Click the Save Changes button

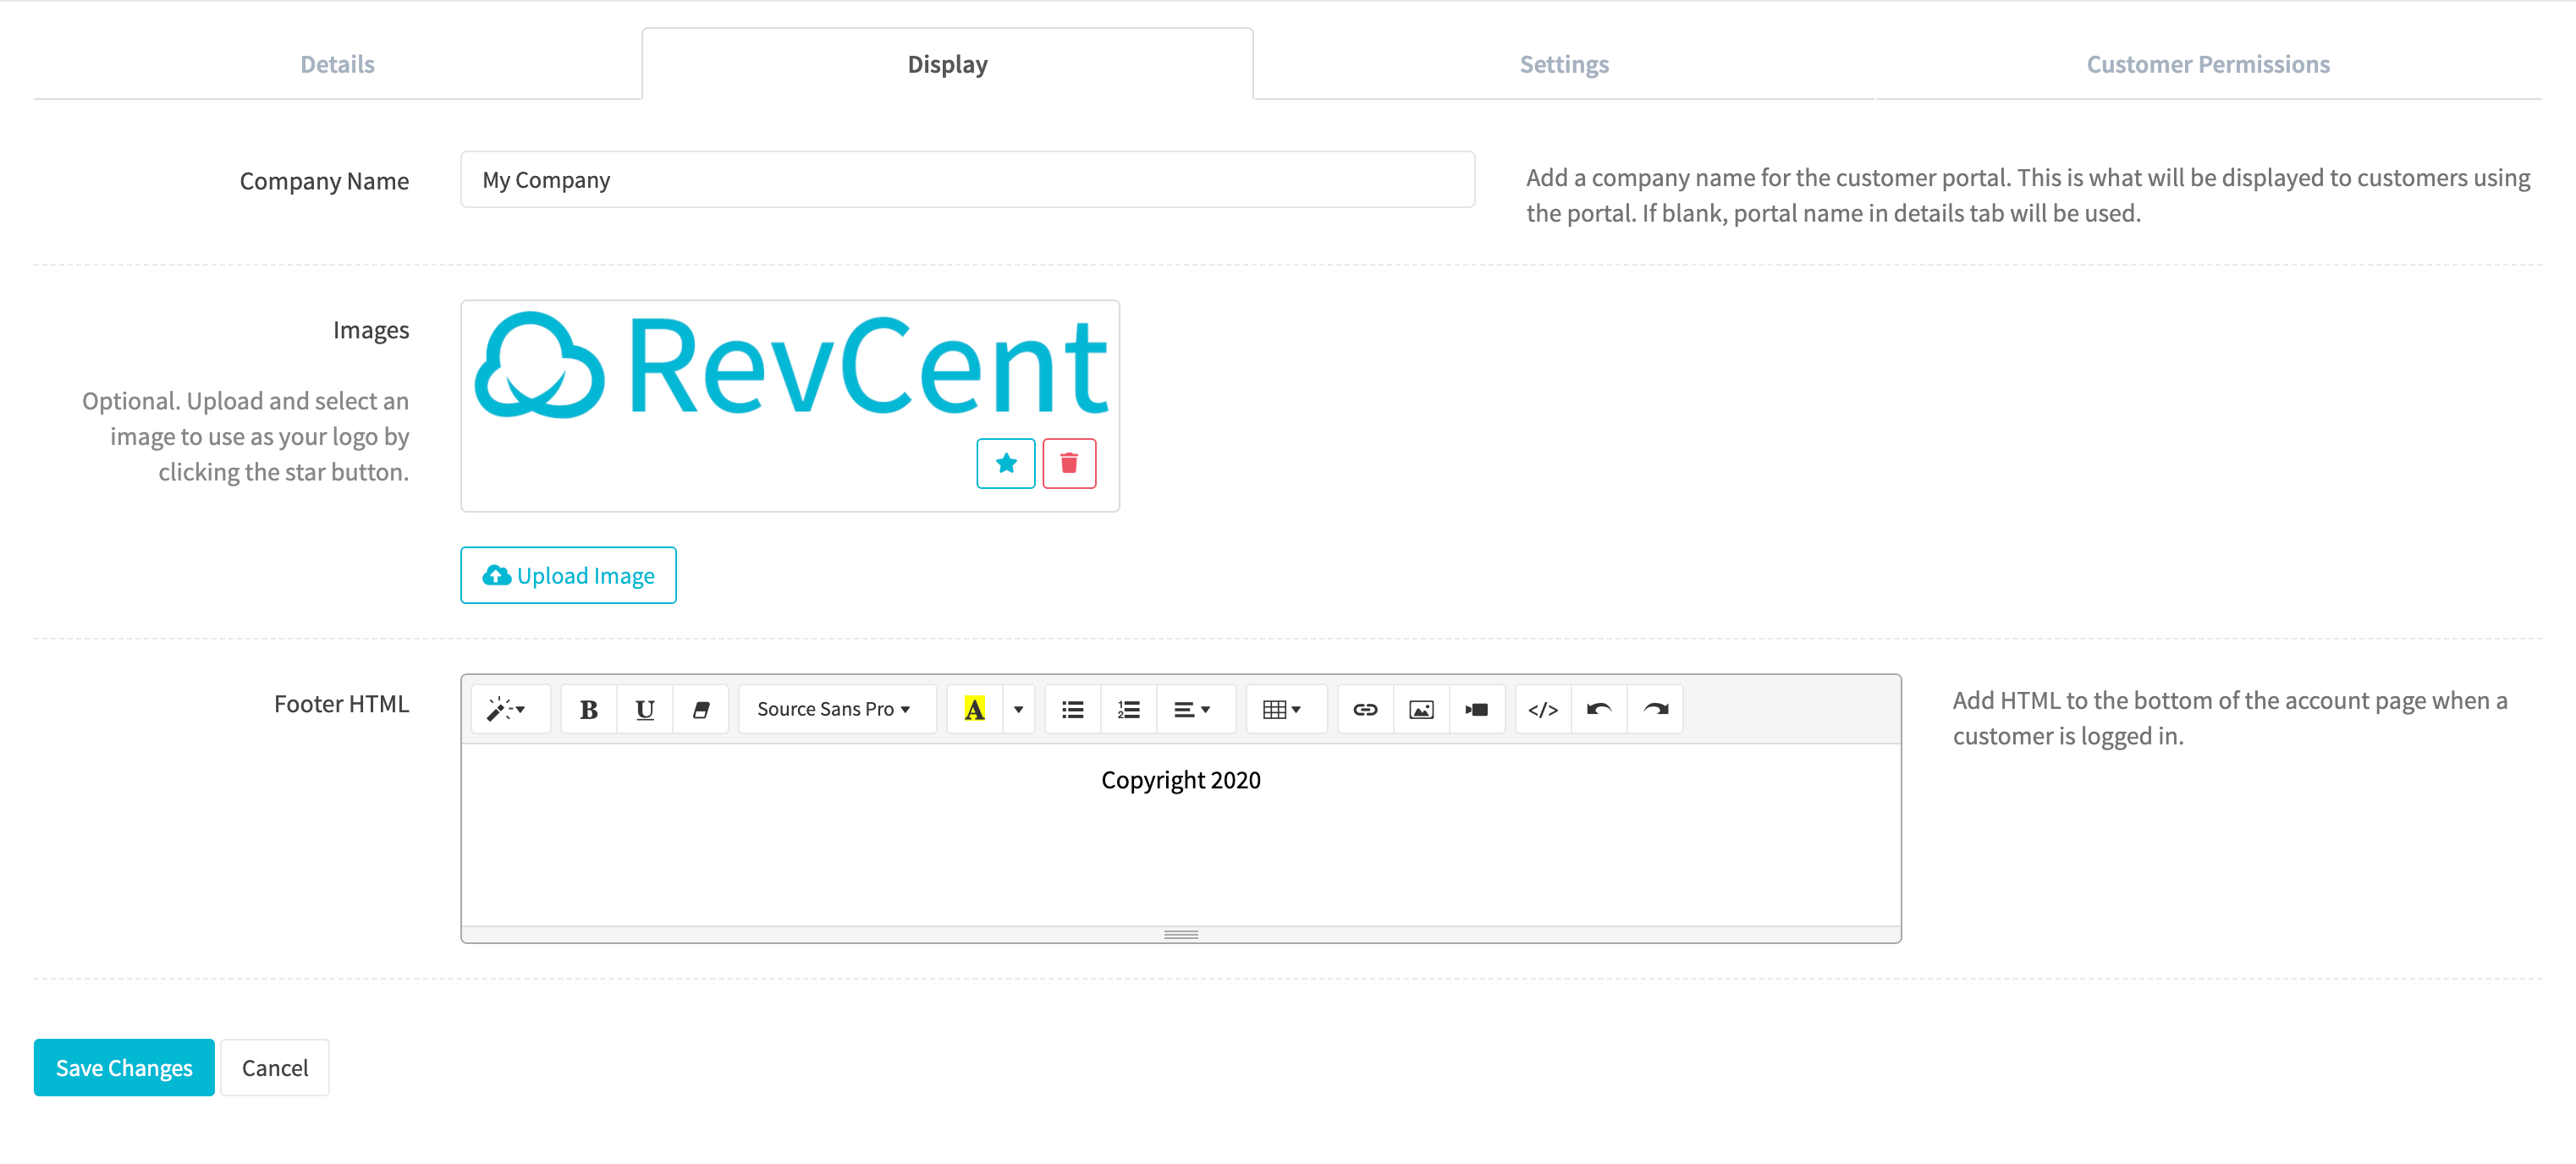tap(124, 1067)
